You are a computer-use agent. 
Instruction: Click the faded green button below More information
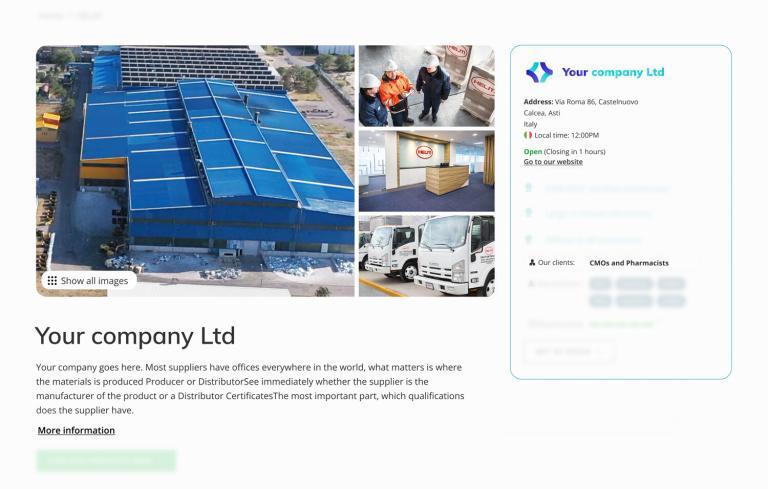[x=106, y=461]
